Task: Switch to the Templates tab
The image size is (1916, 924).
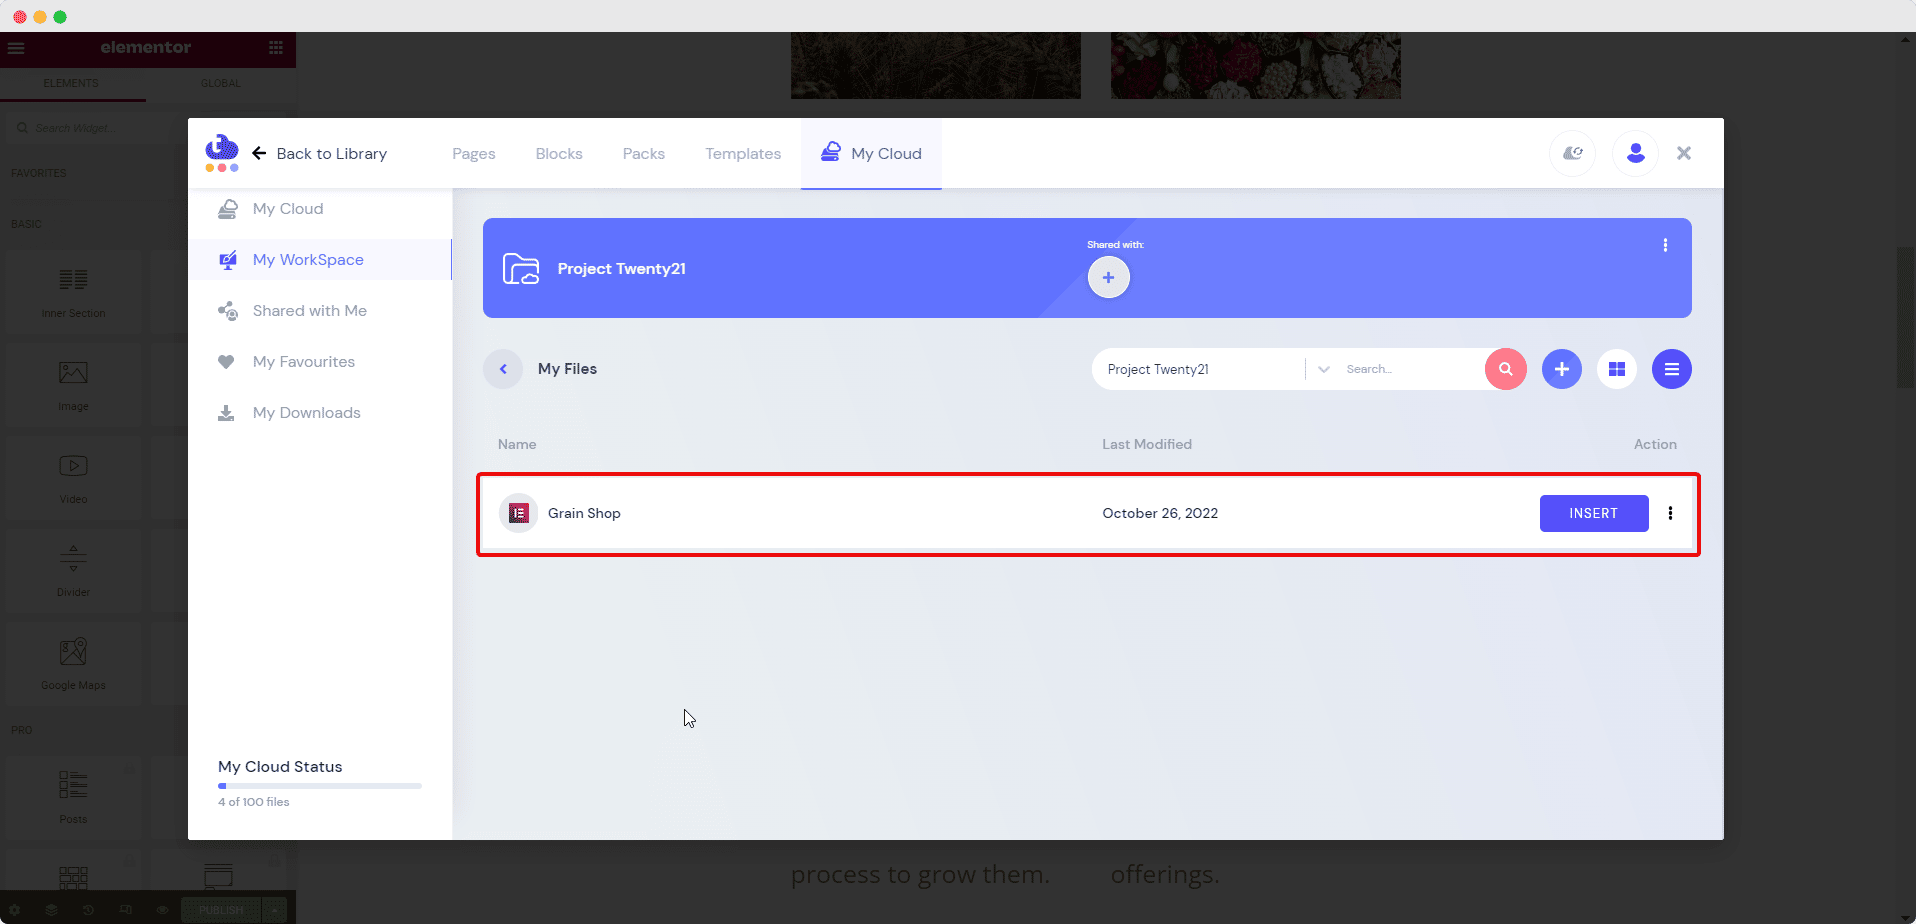Action: click(743, 153)
